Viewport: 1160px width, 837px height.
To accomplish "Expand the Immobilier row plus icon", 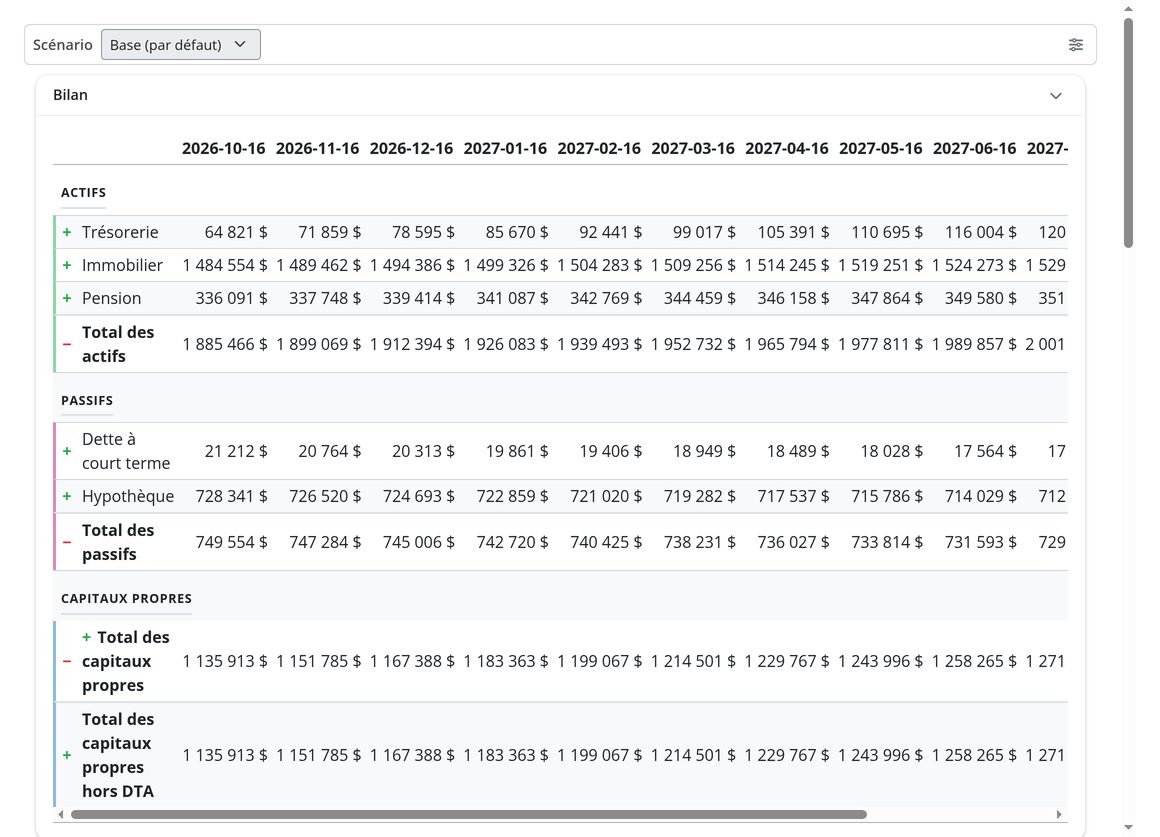I will tap(67, 265).
